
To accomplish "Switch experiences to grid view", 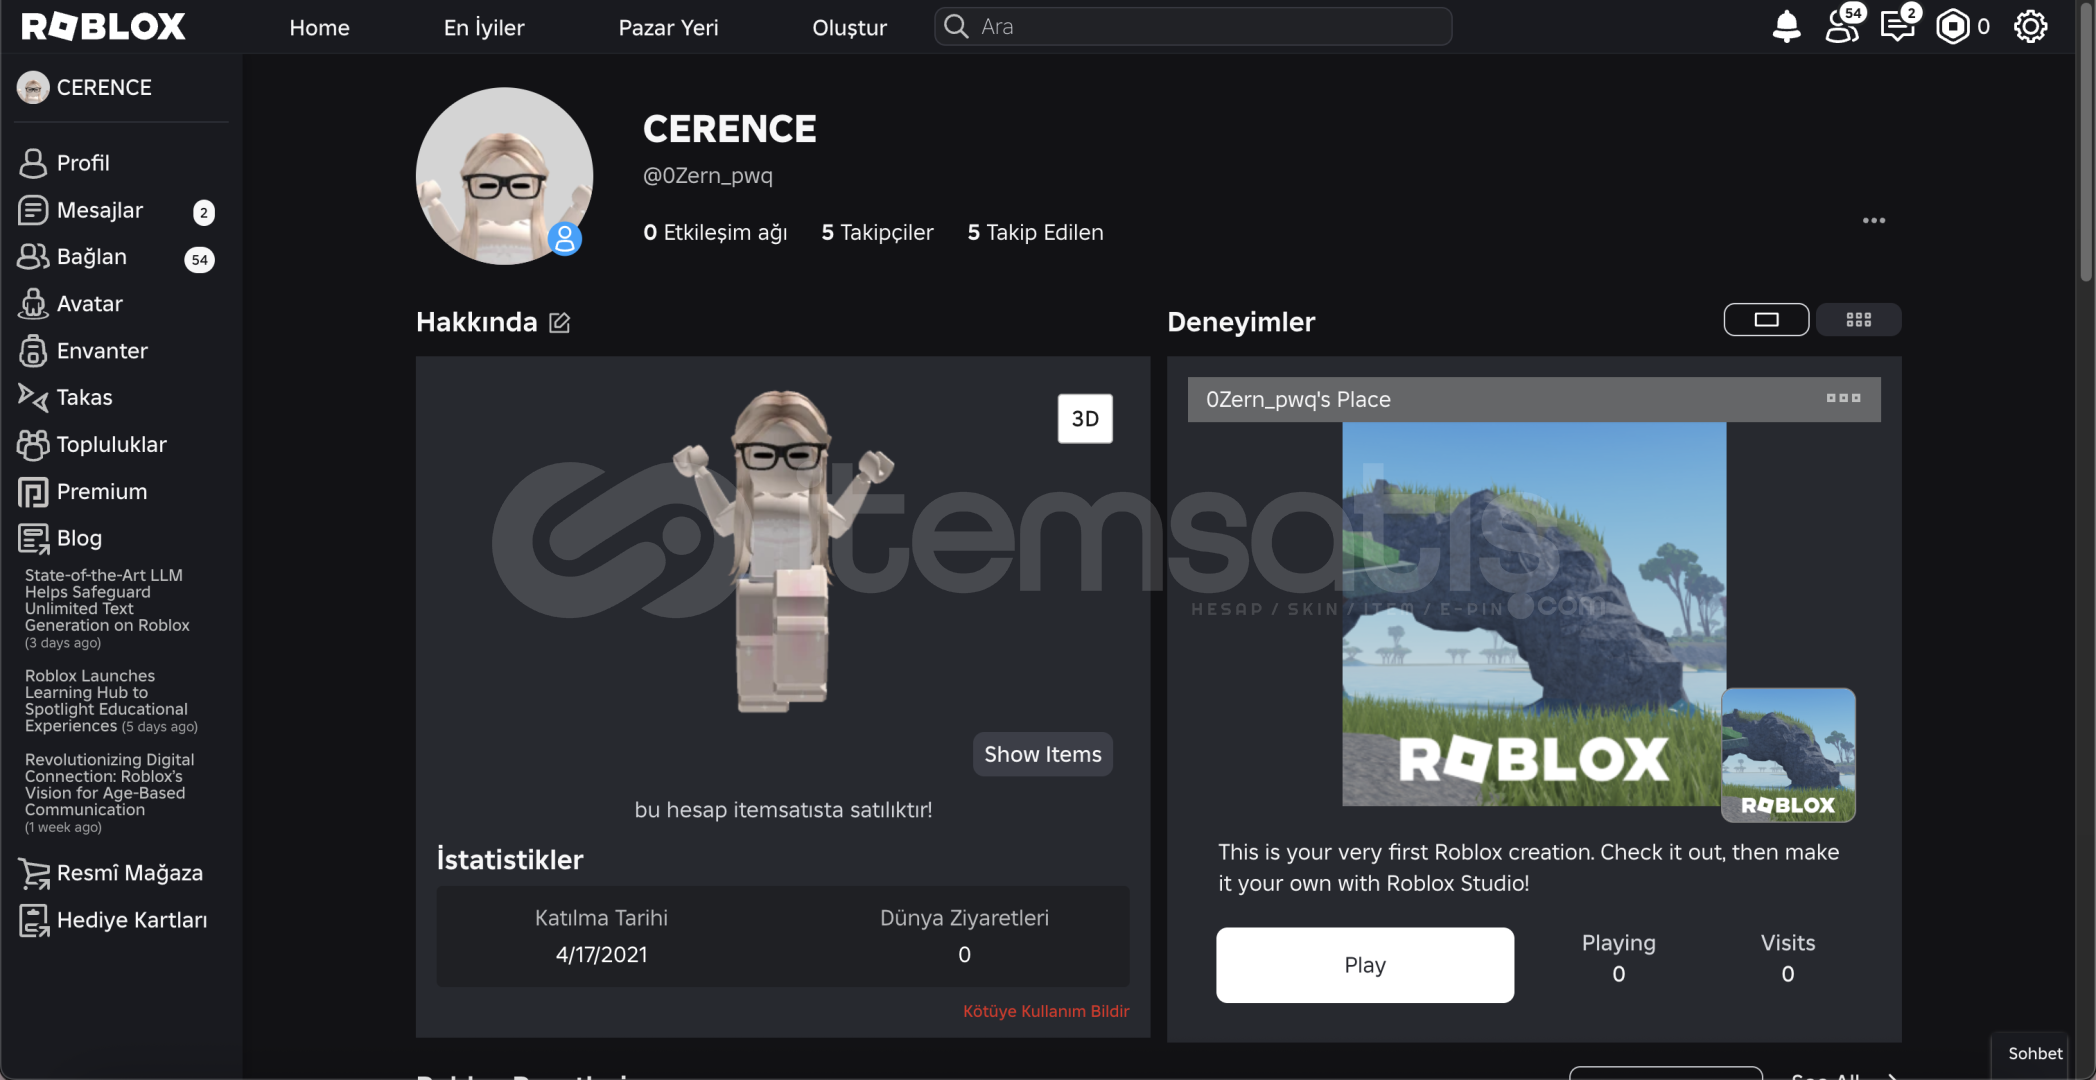I will [x=1858, y=320].
